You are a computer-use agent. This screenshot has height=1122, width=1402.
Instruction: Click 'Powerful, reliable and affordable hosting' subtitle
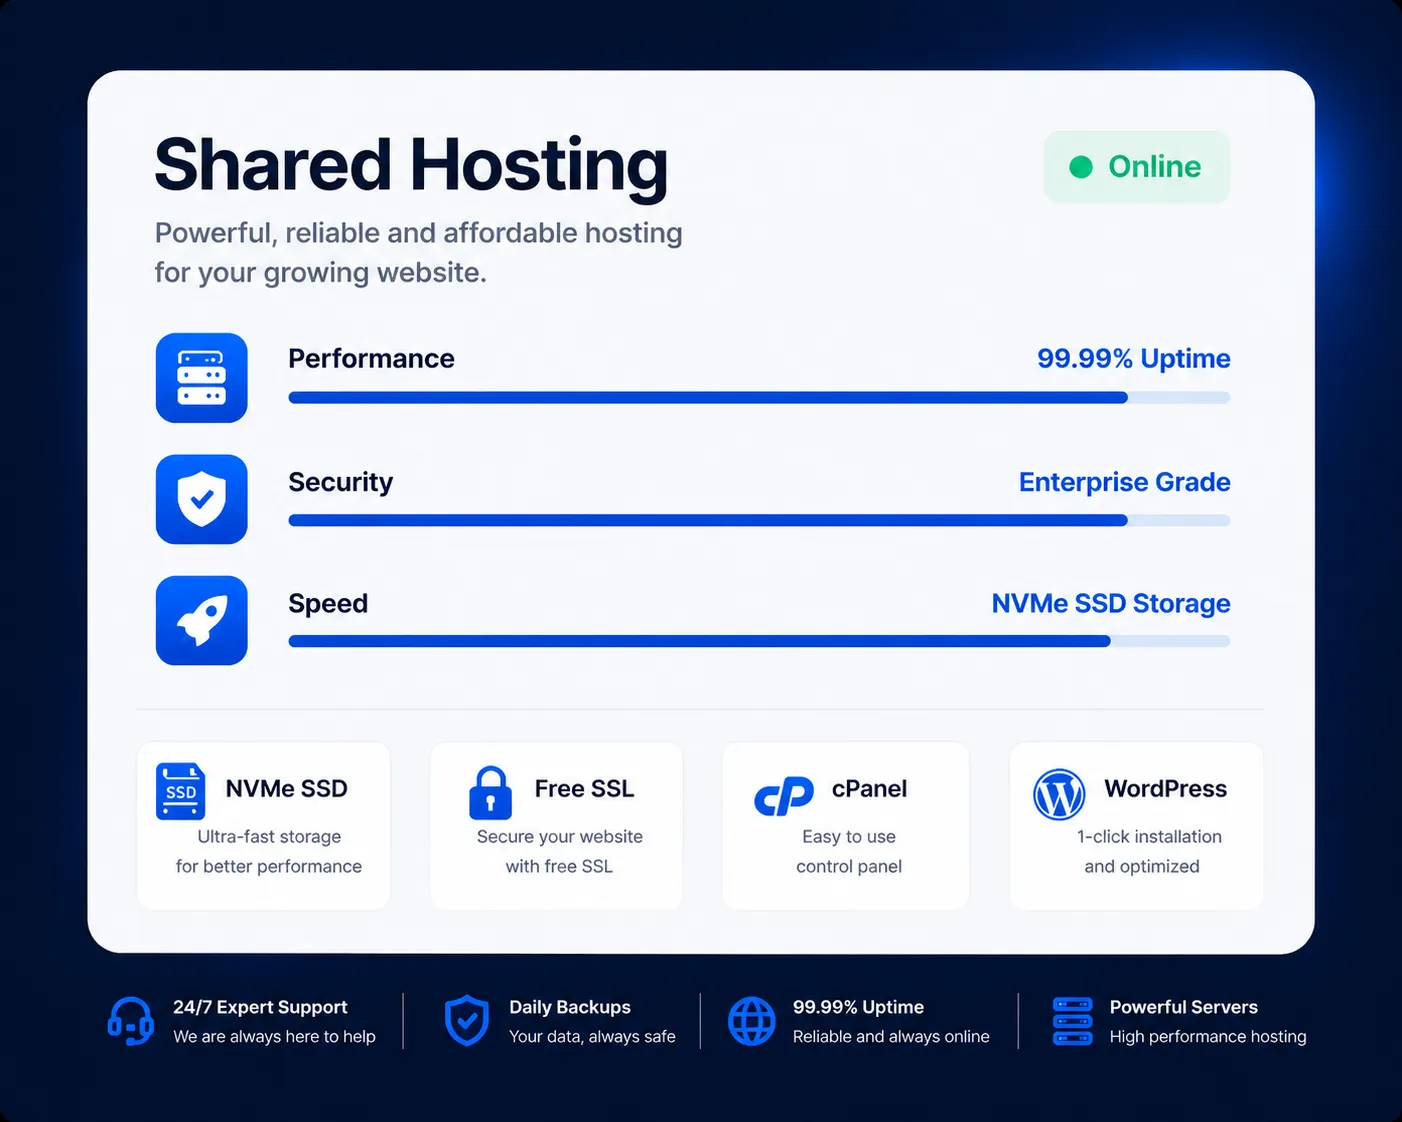(x=418, y=233)
